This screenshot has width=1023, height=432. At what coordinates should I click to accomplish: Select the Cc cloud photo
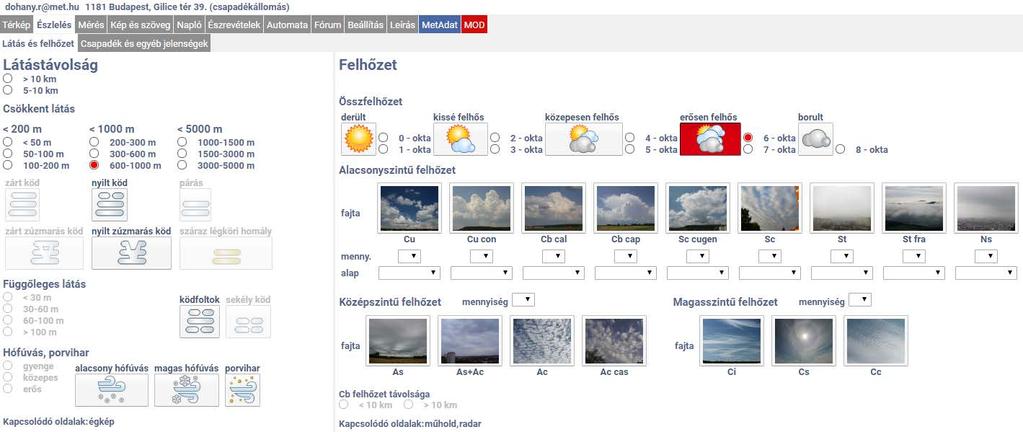pyautogui.click(x=876, y=341)
